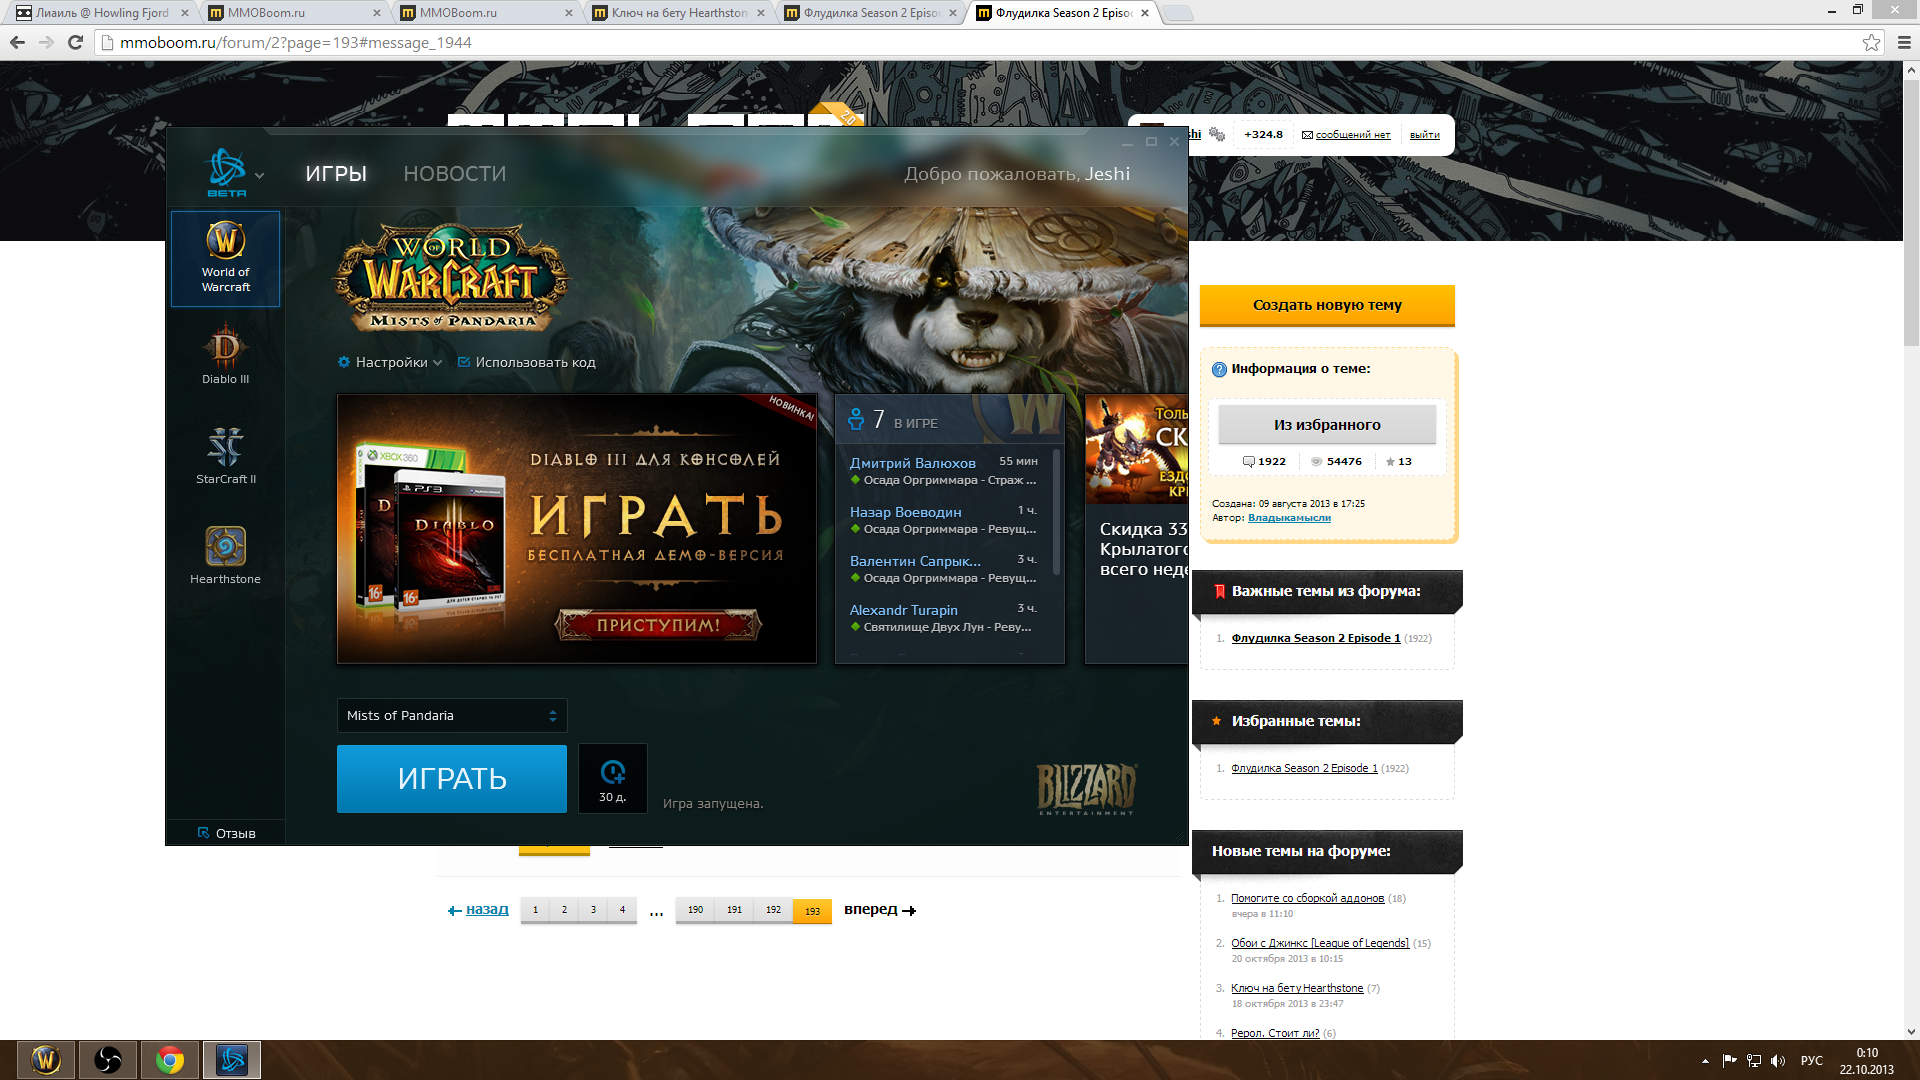Open the OBS taskbar icon
This screenshot has height=1080, width=1920.
click(108, 1060)
